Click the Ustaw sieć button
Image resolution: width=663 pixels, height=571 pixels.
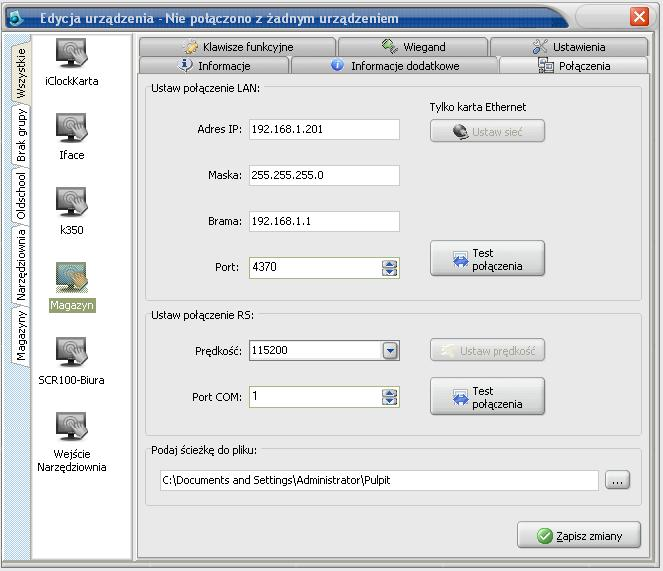pyautogui.click(x=487, y=132)
